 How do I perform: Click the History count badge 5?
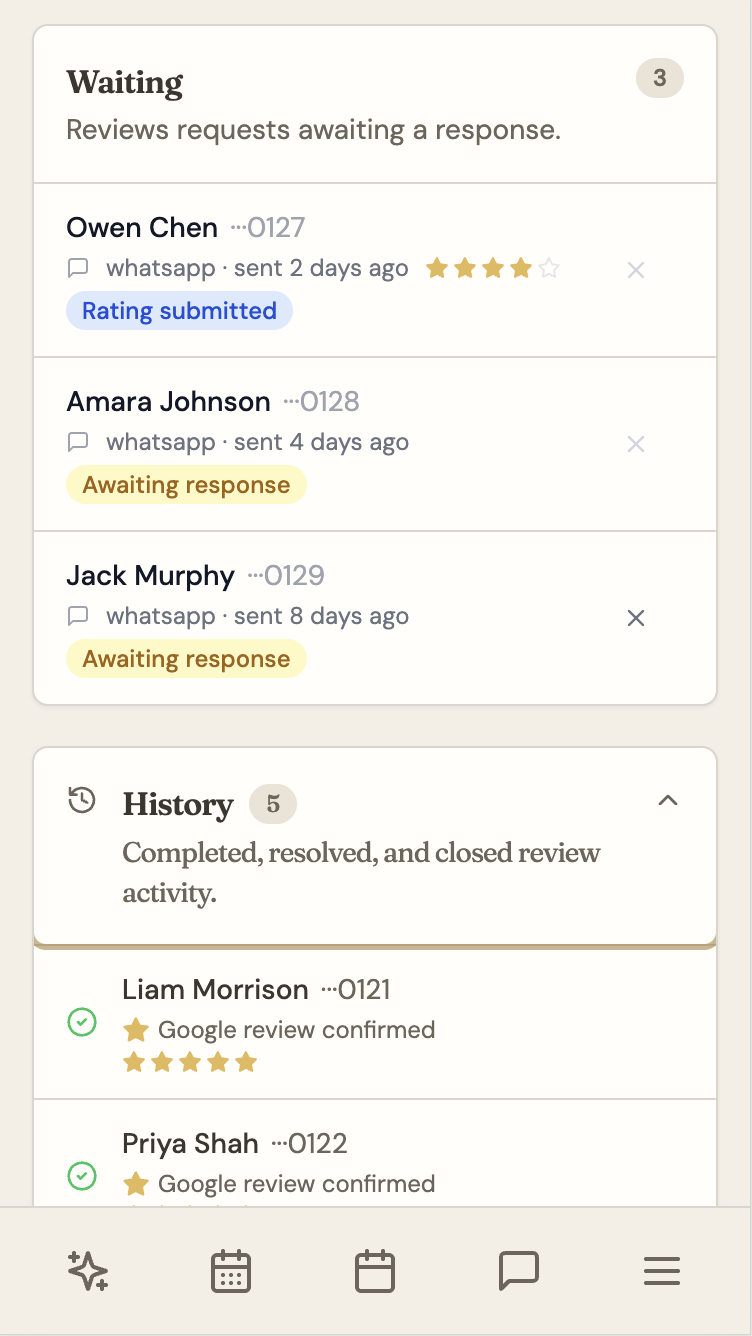click(273, 804)
